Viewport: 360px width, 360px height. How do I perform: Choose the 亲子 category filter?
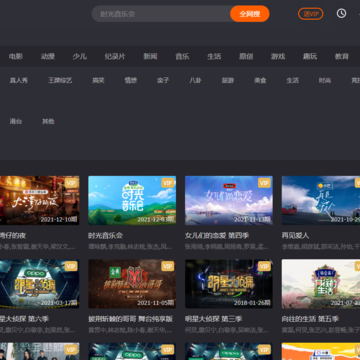pyautogui.click(x=163, y=80)
